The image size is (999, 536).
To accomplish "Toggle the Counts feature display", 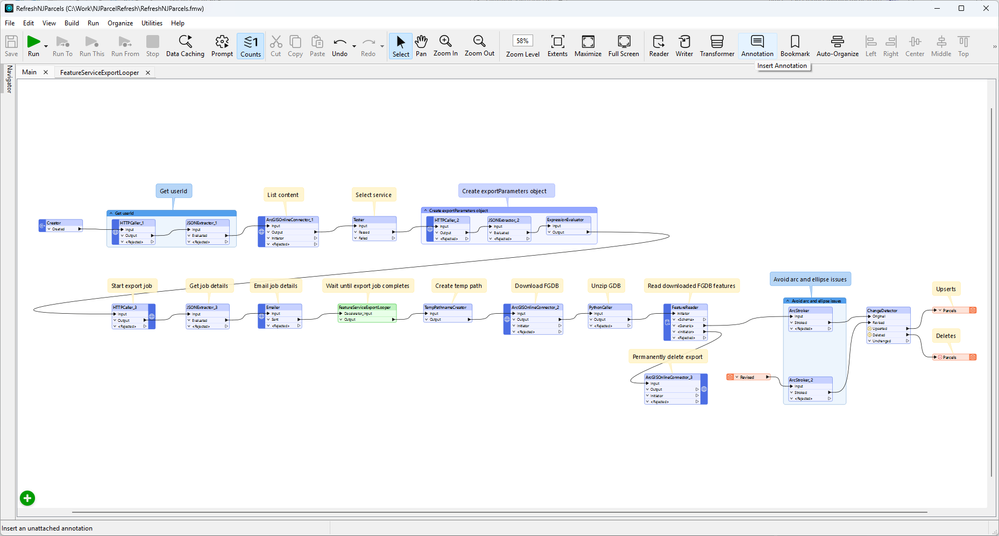I will [x=250, y=47].
